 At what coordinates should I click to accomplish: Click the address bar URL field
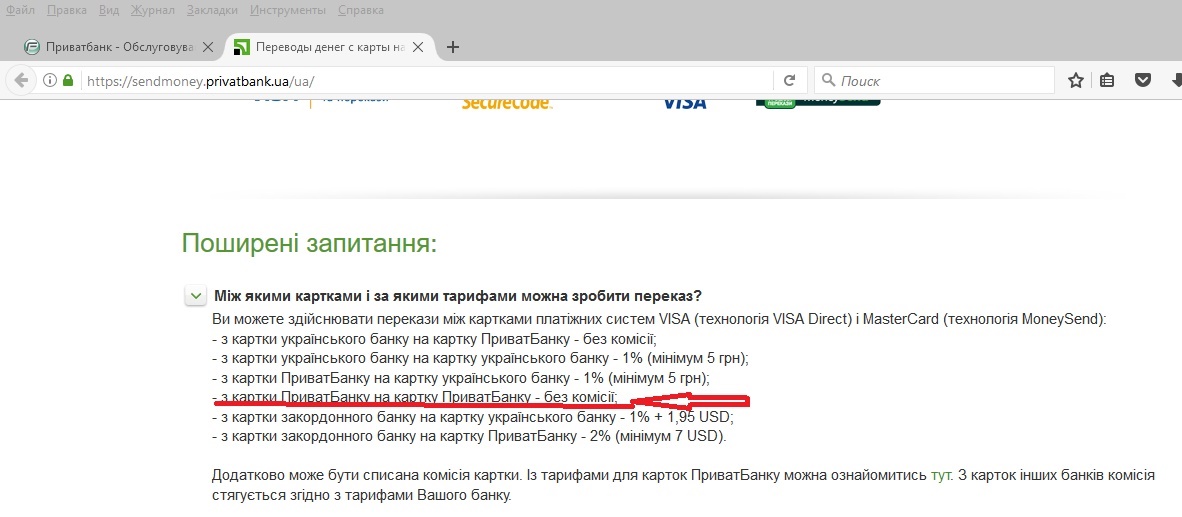pyautogui.click(x=428, y=81)
